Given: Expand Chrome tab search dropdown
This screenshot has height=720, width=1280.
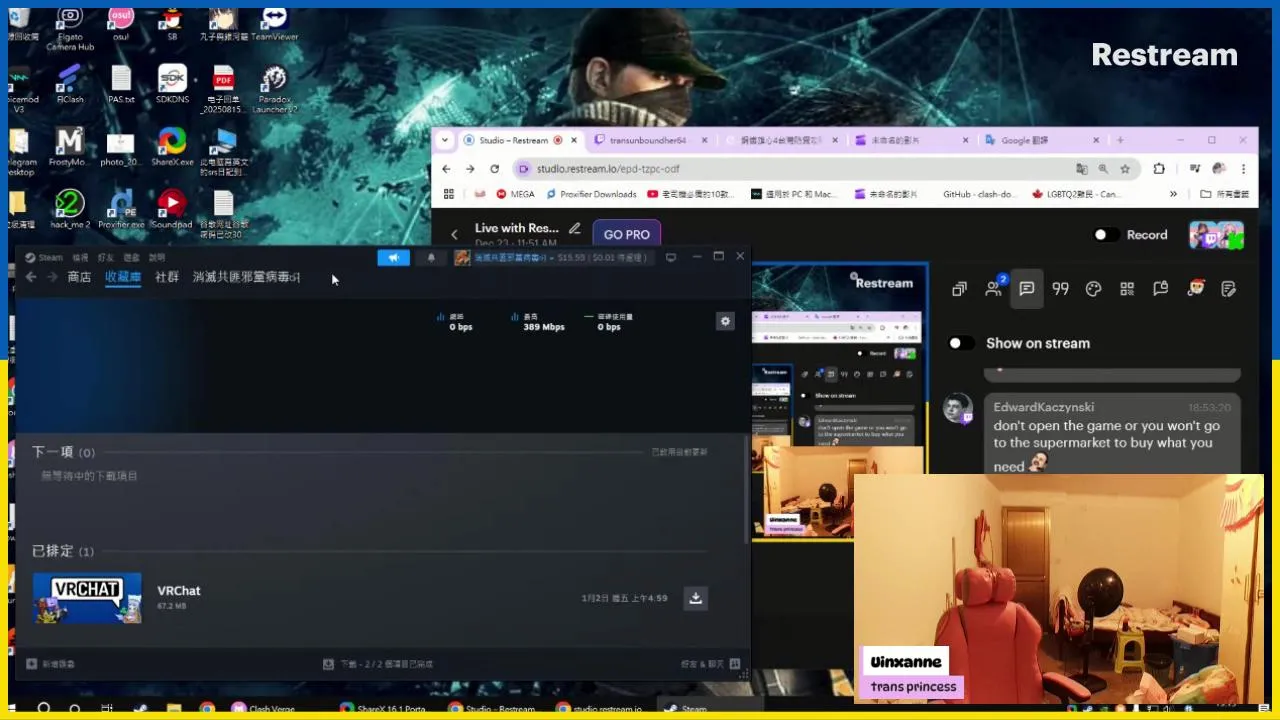Looking at the screenshot, I should coord(445,140).
